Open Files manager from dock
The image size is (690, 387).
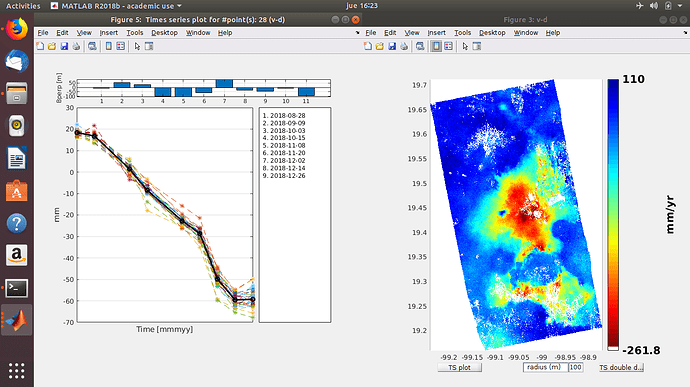pyautogui.click(x=17, y=93)
